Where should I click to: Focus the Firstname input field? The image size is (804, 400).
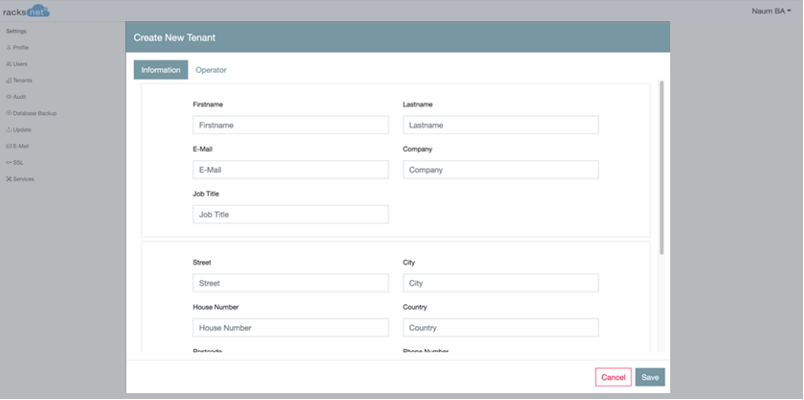click(x=291, y=125)
